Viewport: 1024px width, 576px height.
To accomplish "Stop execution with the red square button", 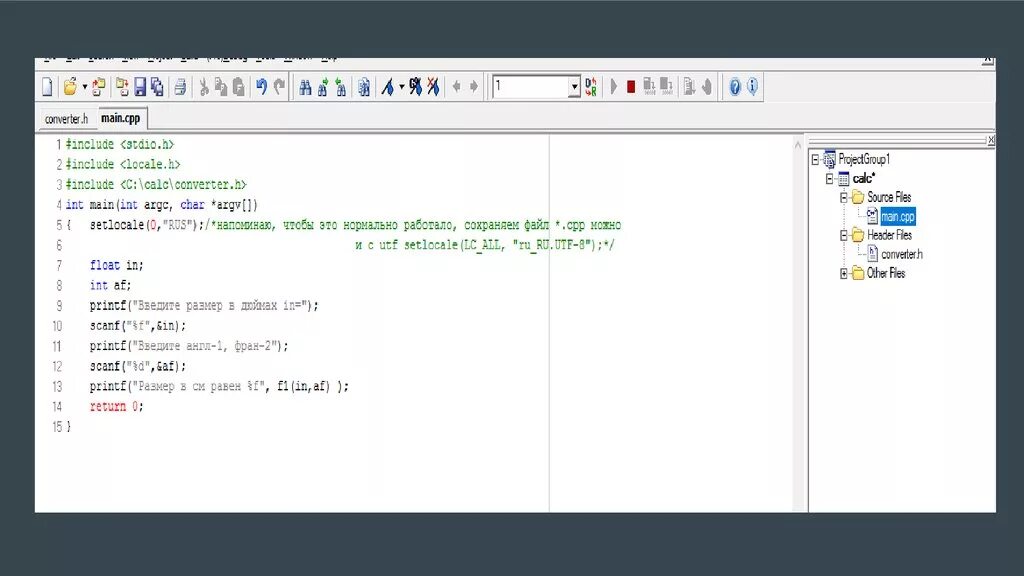I will tap(631, 87).
